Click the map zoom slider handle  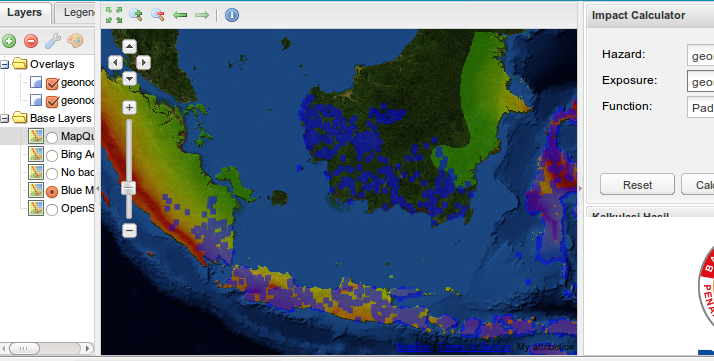pos(128,188)
